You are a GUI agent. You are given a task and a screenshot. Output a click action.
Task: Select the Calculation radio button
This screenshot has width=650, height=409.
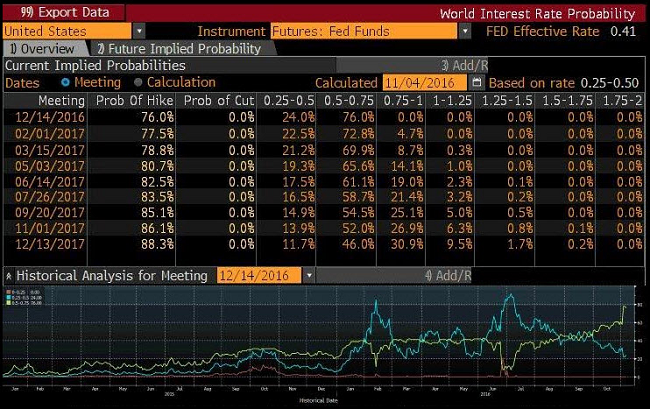pos(139,82)
